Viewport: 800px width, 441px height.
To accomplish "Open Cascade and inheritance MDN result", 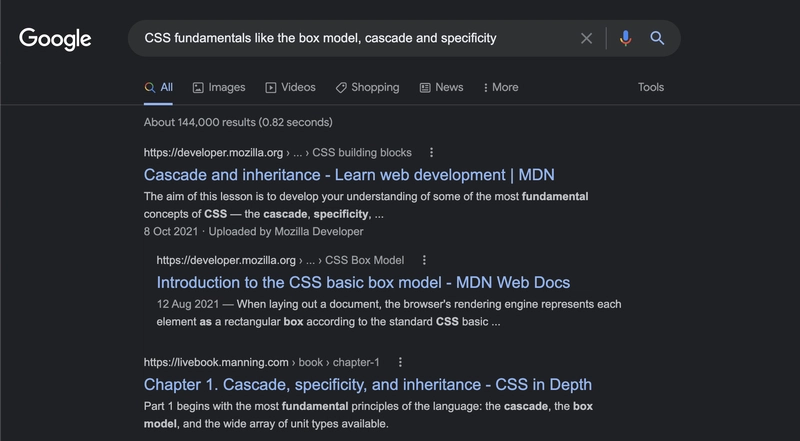I will [349, 175].
